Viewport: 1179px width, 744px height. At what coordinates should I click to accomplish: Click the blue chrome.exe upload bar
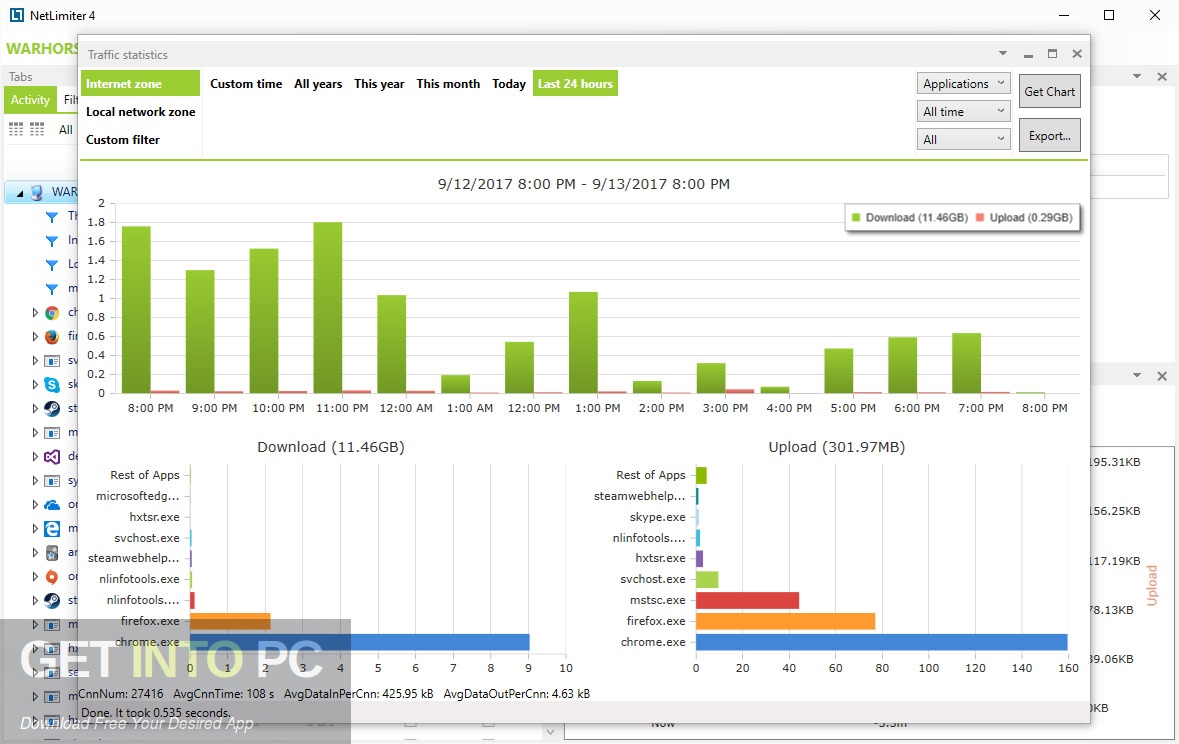click(881, 642)
